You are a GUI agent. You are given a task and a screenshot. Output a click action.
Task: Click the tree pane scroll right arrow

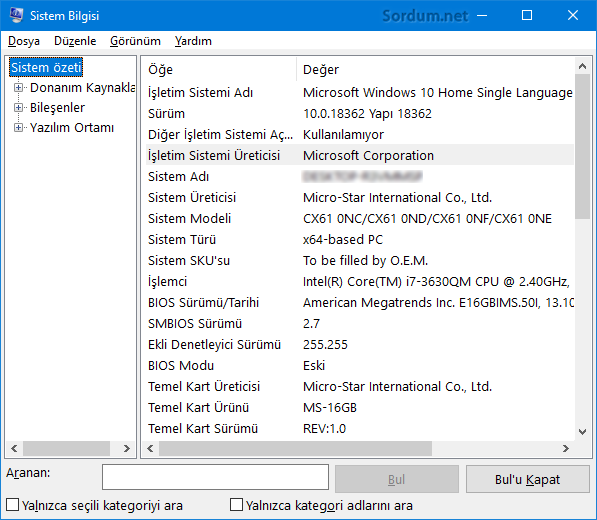tap(127, 448)
